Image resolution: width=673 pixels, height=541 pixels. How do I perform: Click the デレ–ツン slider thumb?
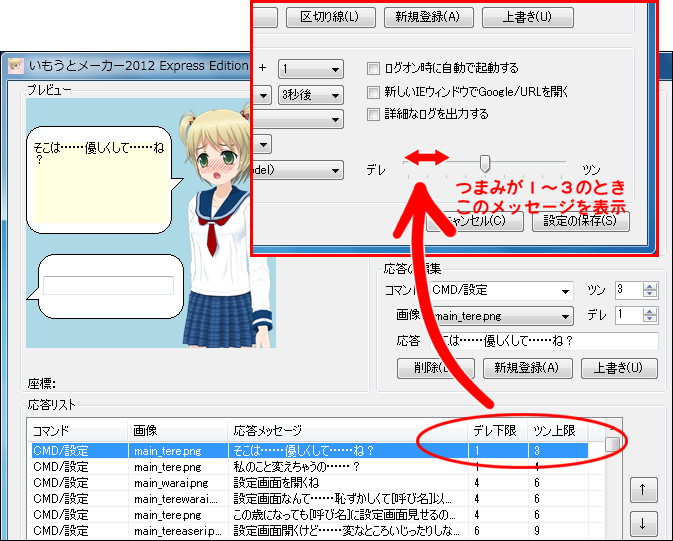(485, 163)
